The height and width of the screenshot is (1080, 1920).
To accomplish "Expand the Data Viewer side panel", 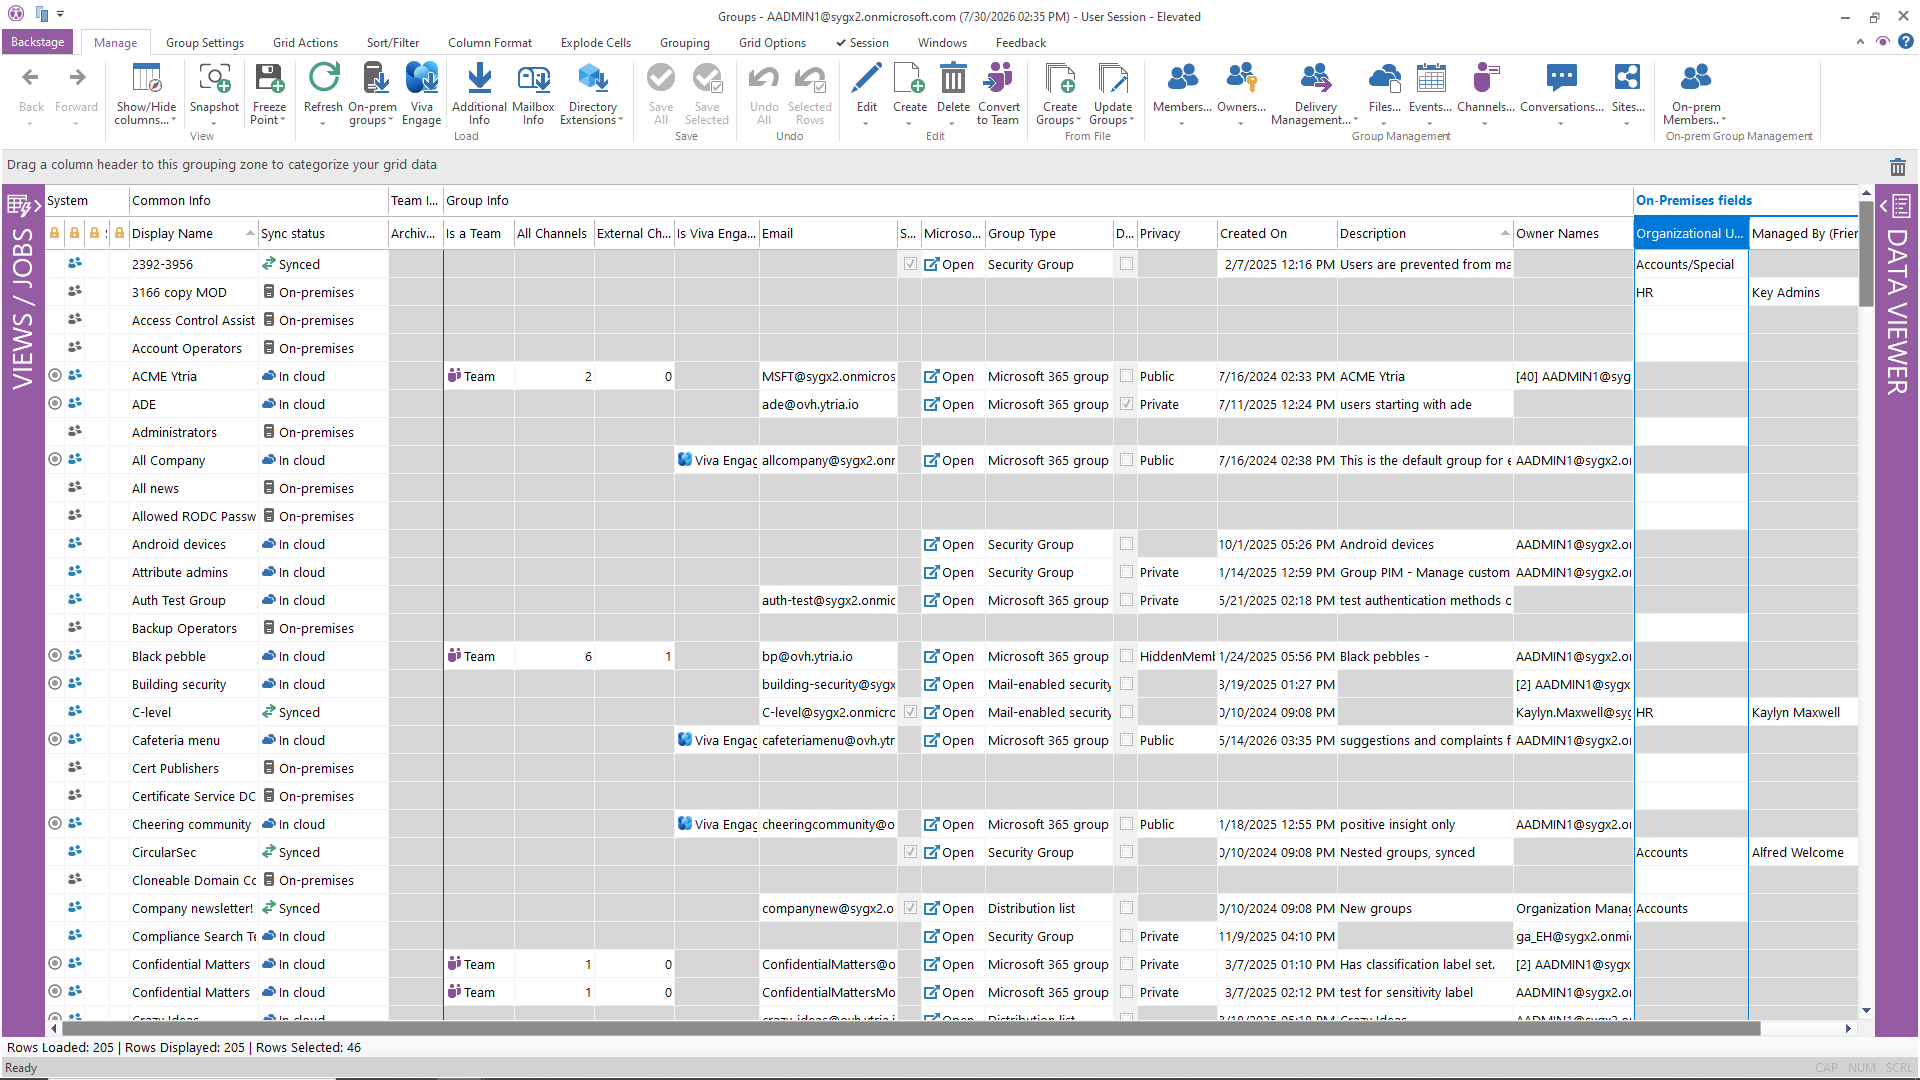I will point(1897,206).
